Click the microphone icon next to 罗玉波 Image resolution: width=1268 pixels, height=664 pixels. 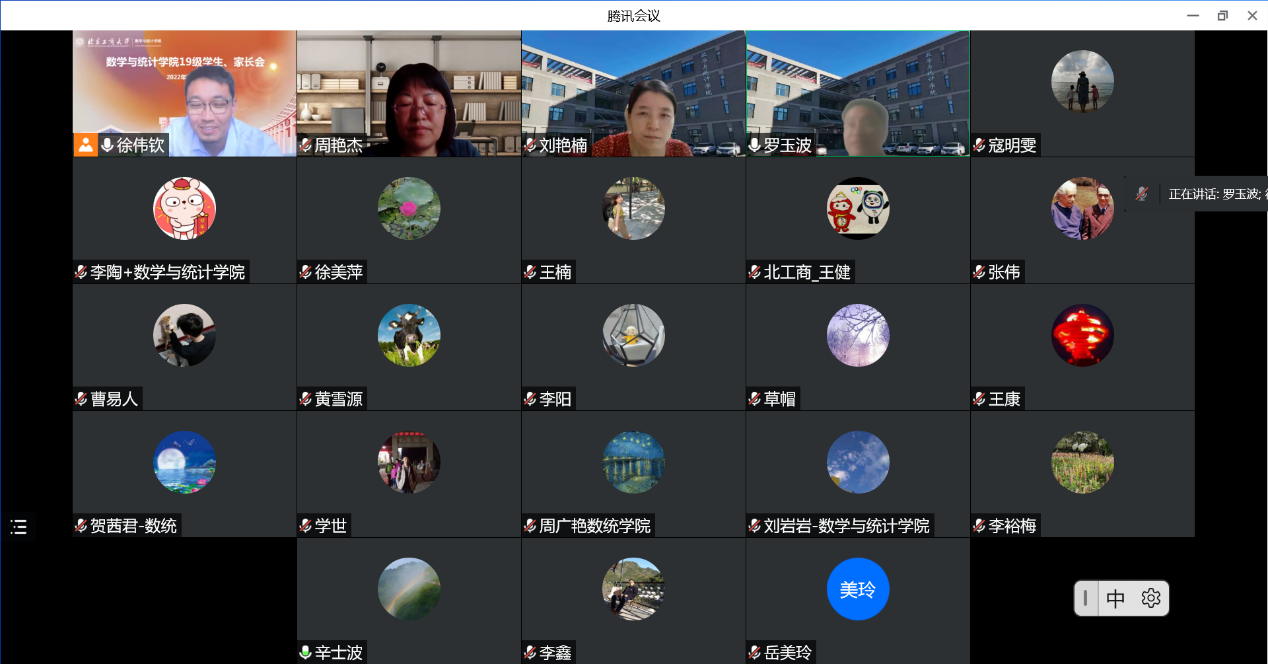pos(755,145)
